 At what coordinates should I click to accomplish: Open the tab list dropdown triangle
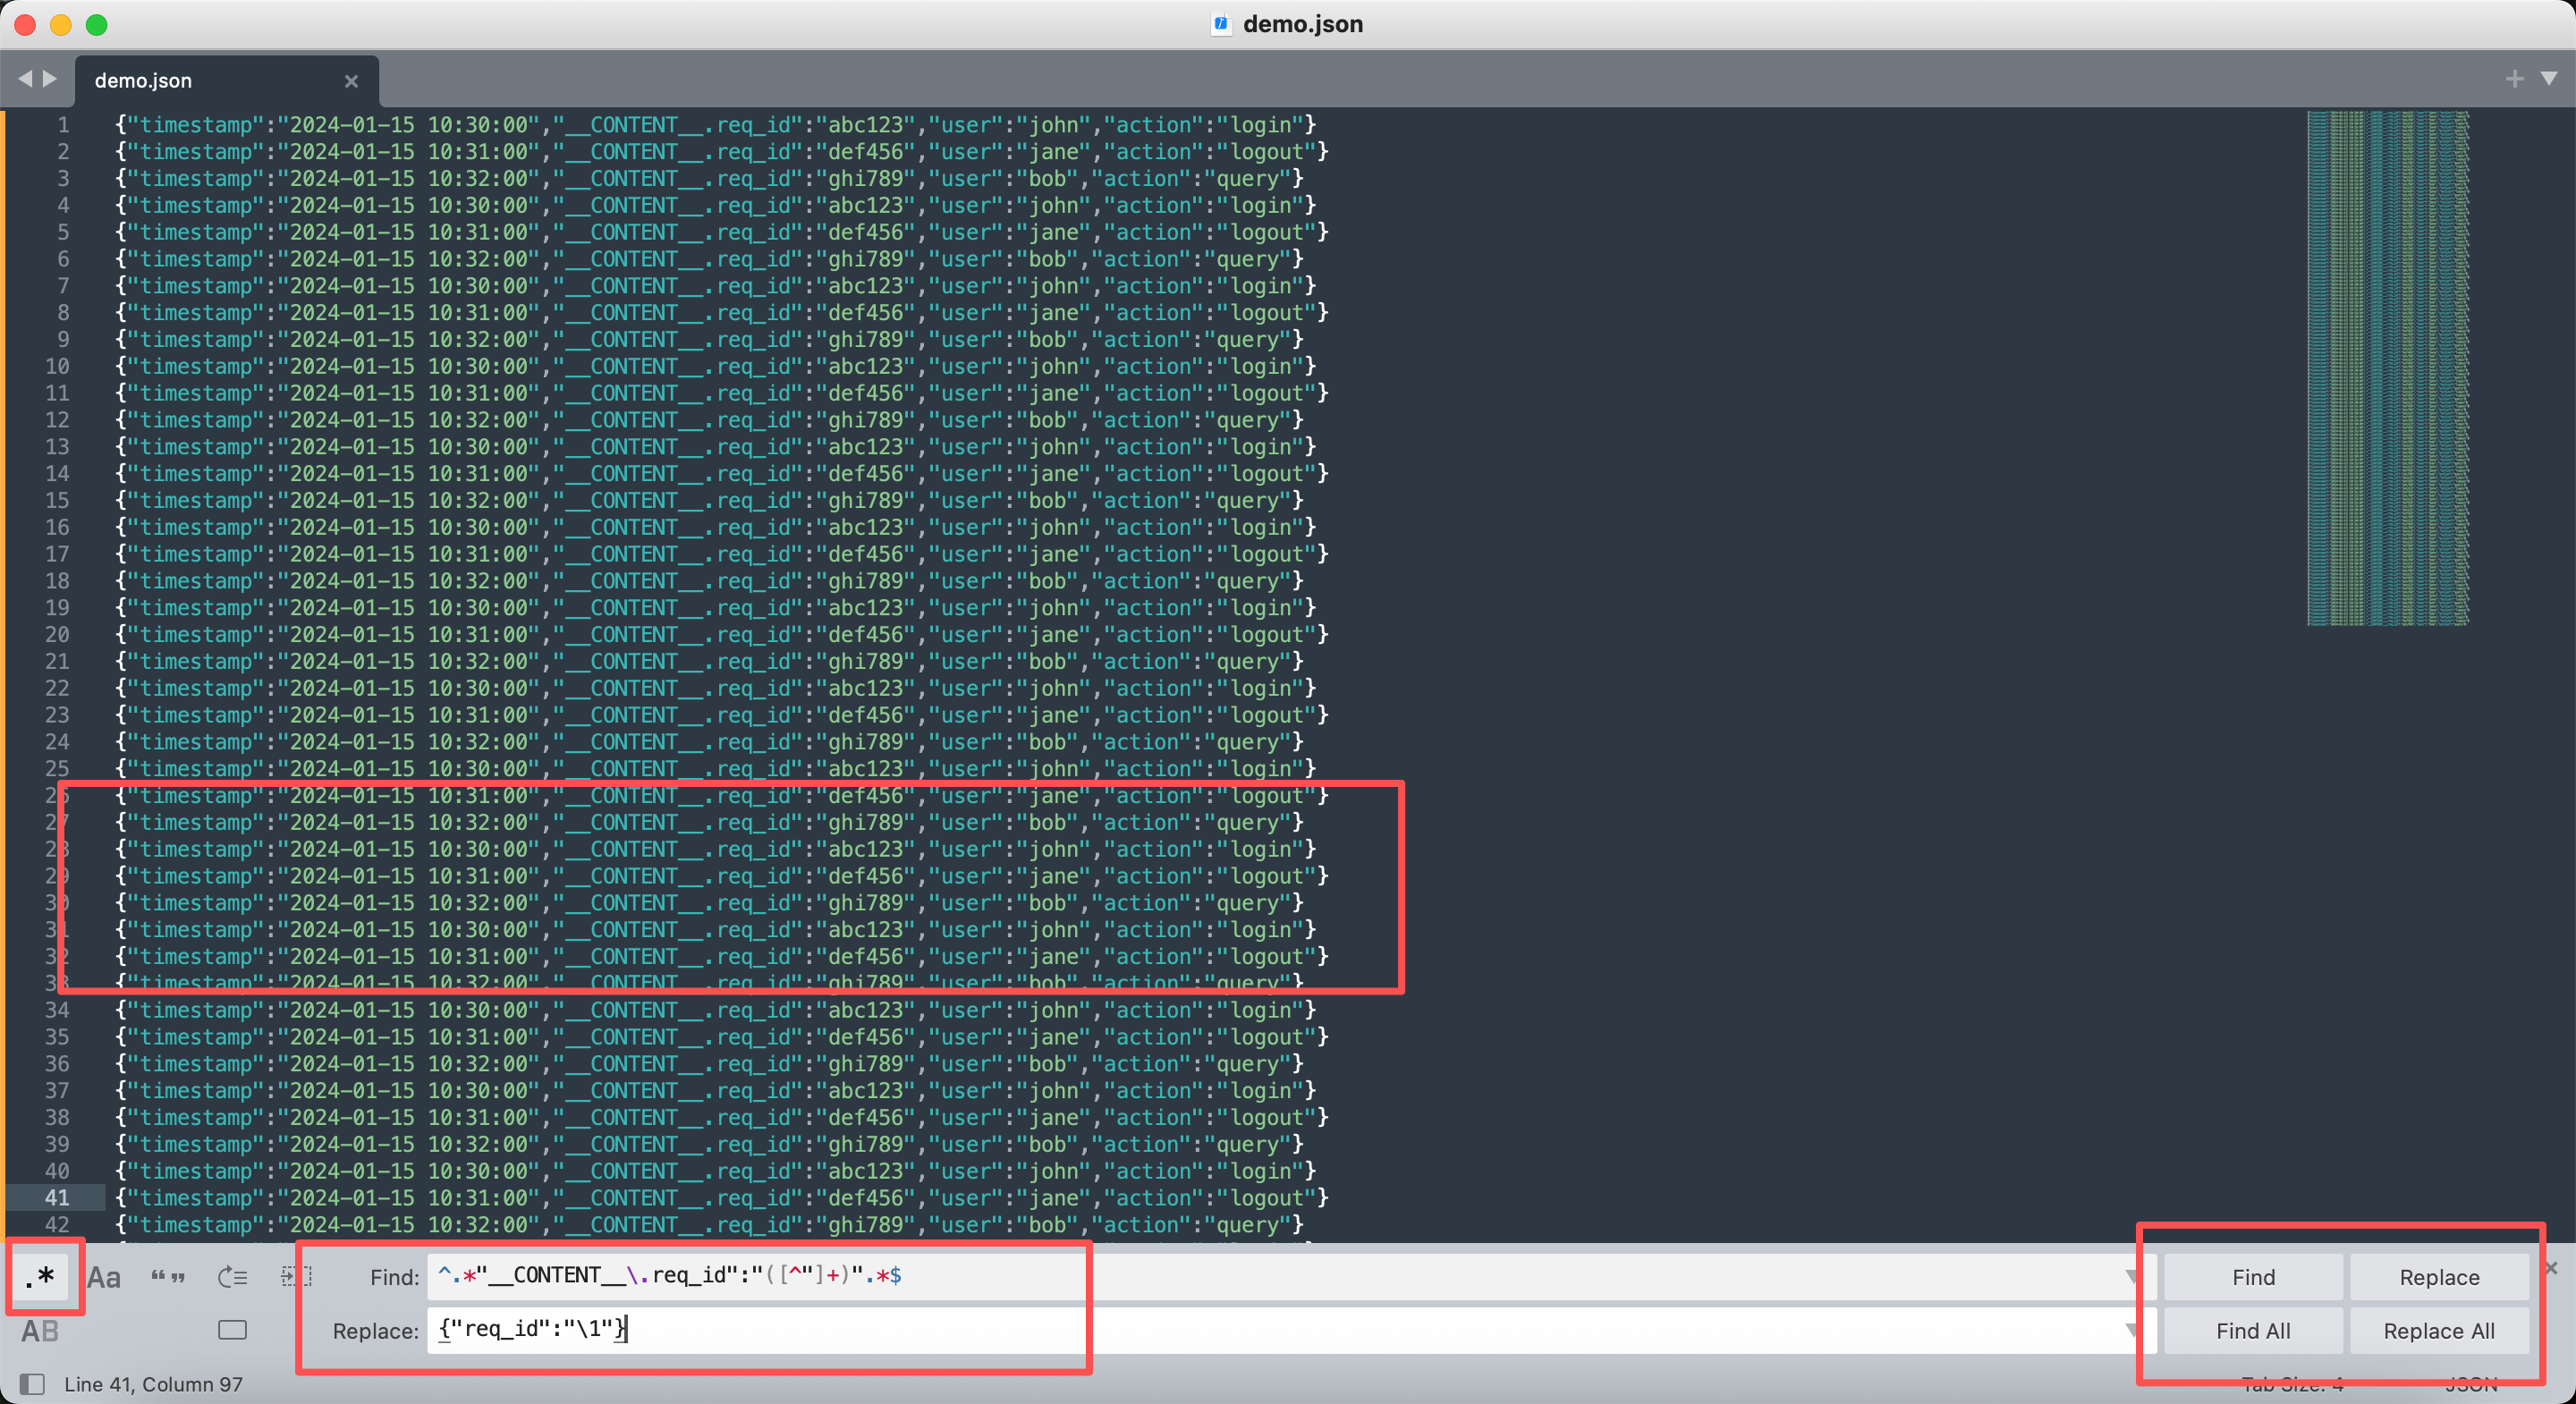[2549, 79]
